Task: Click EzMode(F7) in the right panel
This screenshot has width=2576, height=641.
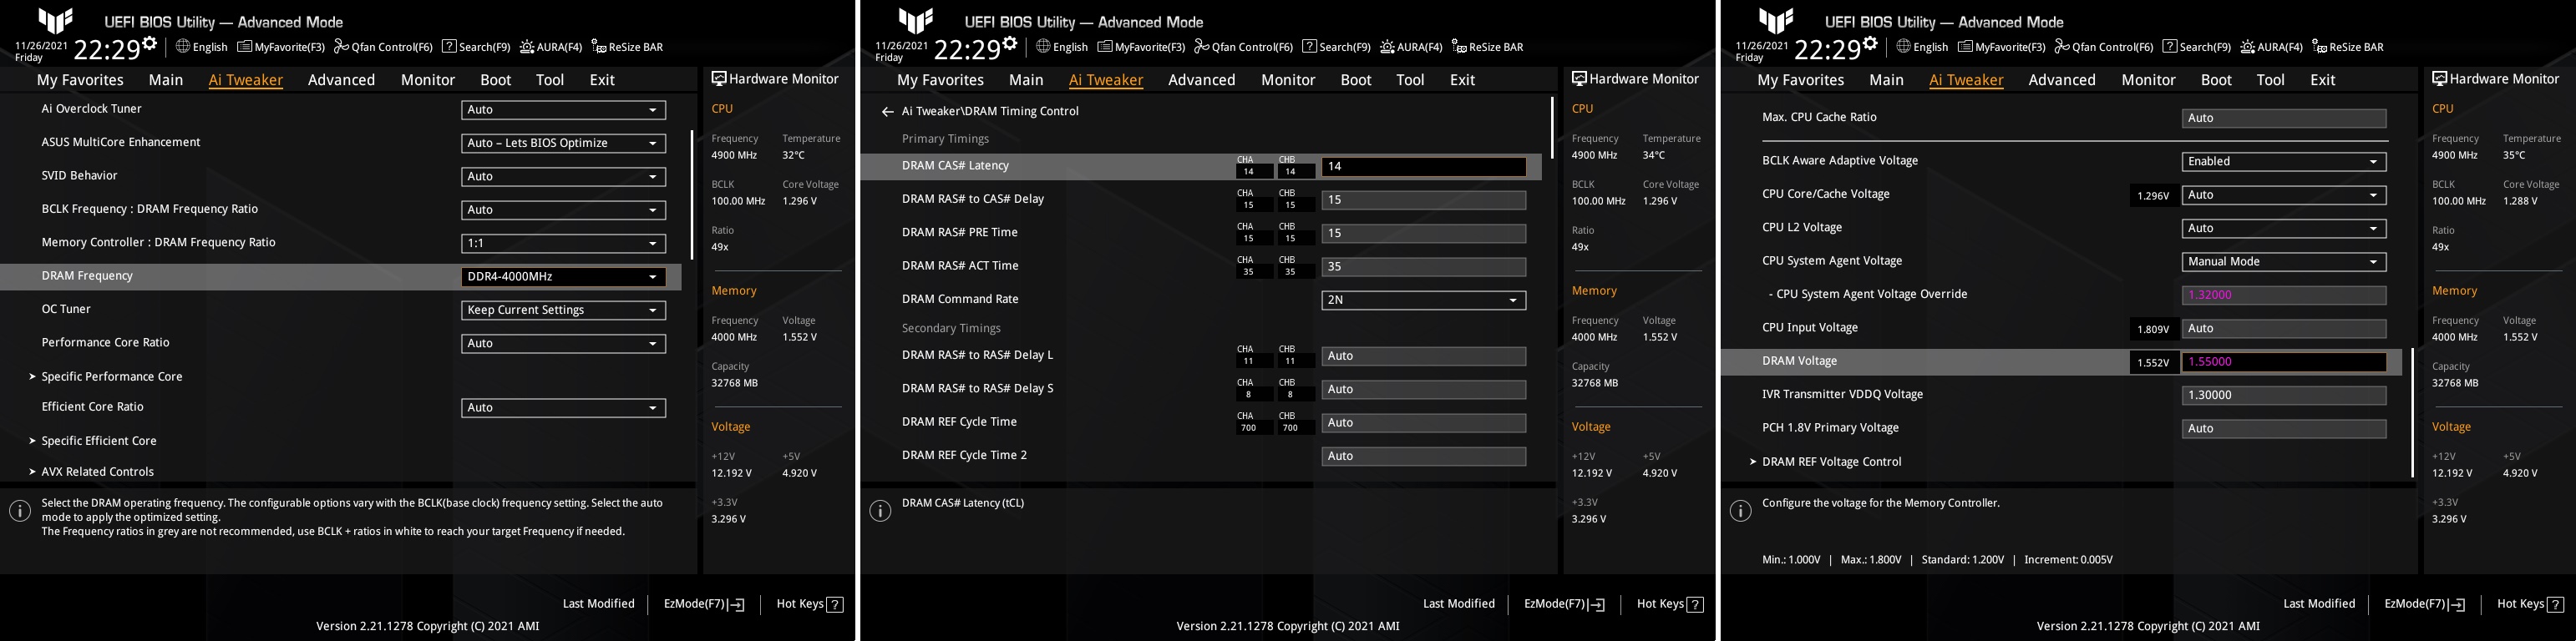Action: point(2424,604)
